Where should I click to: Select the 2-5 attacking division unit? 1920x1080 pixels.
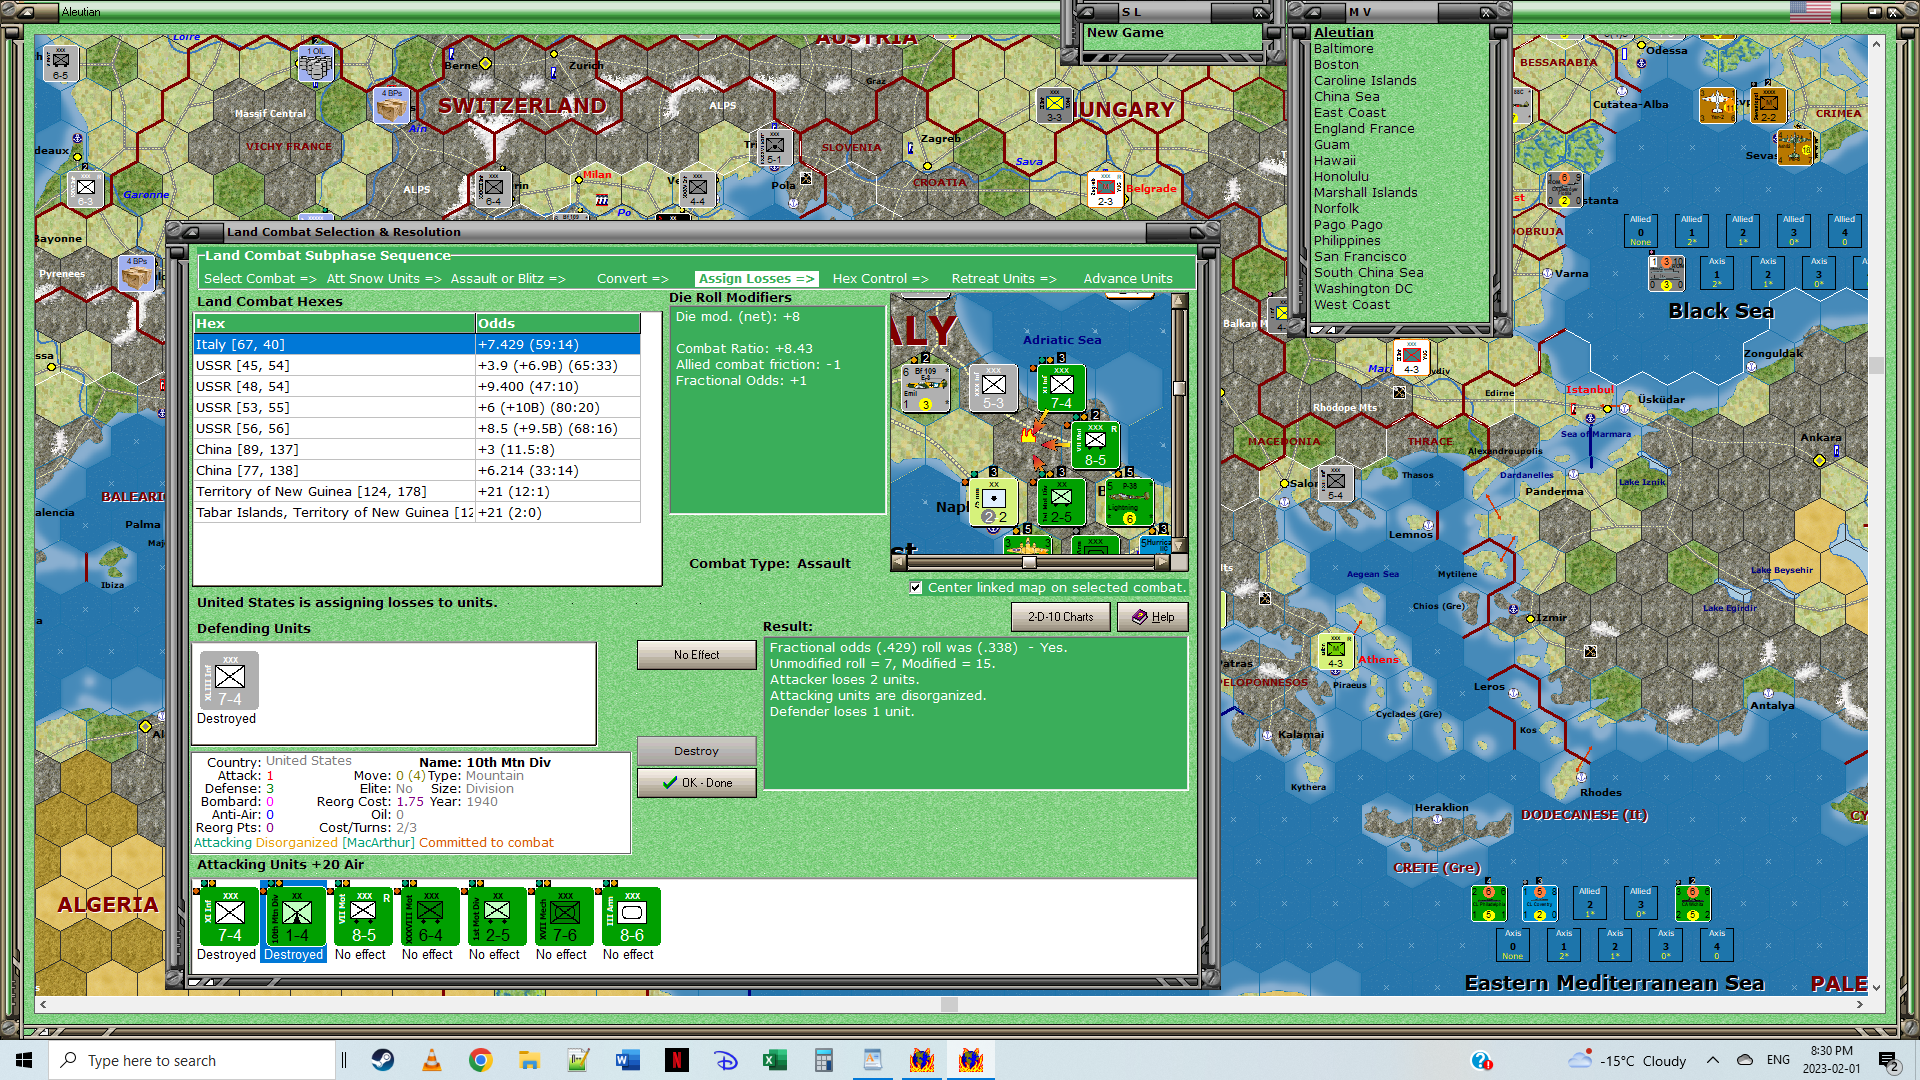pyautogui.click(x=497, y=916)
